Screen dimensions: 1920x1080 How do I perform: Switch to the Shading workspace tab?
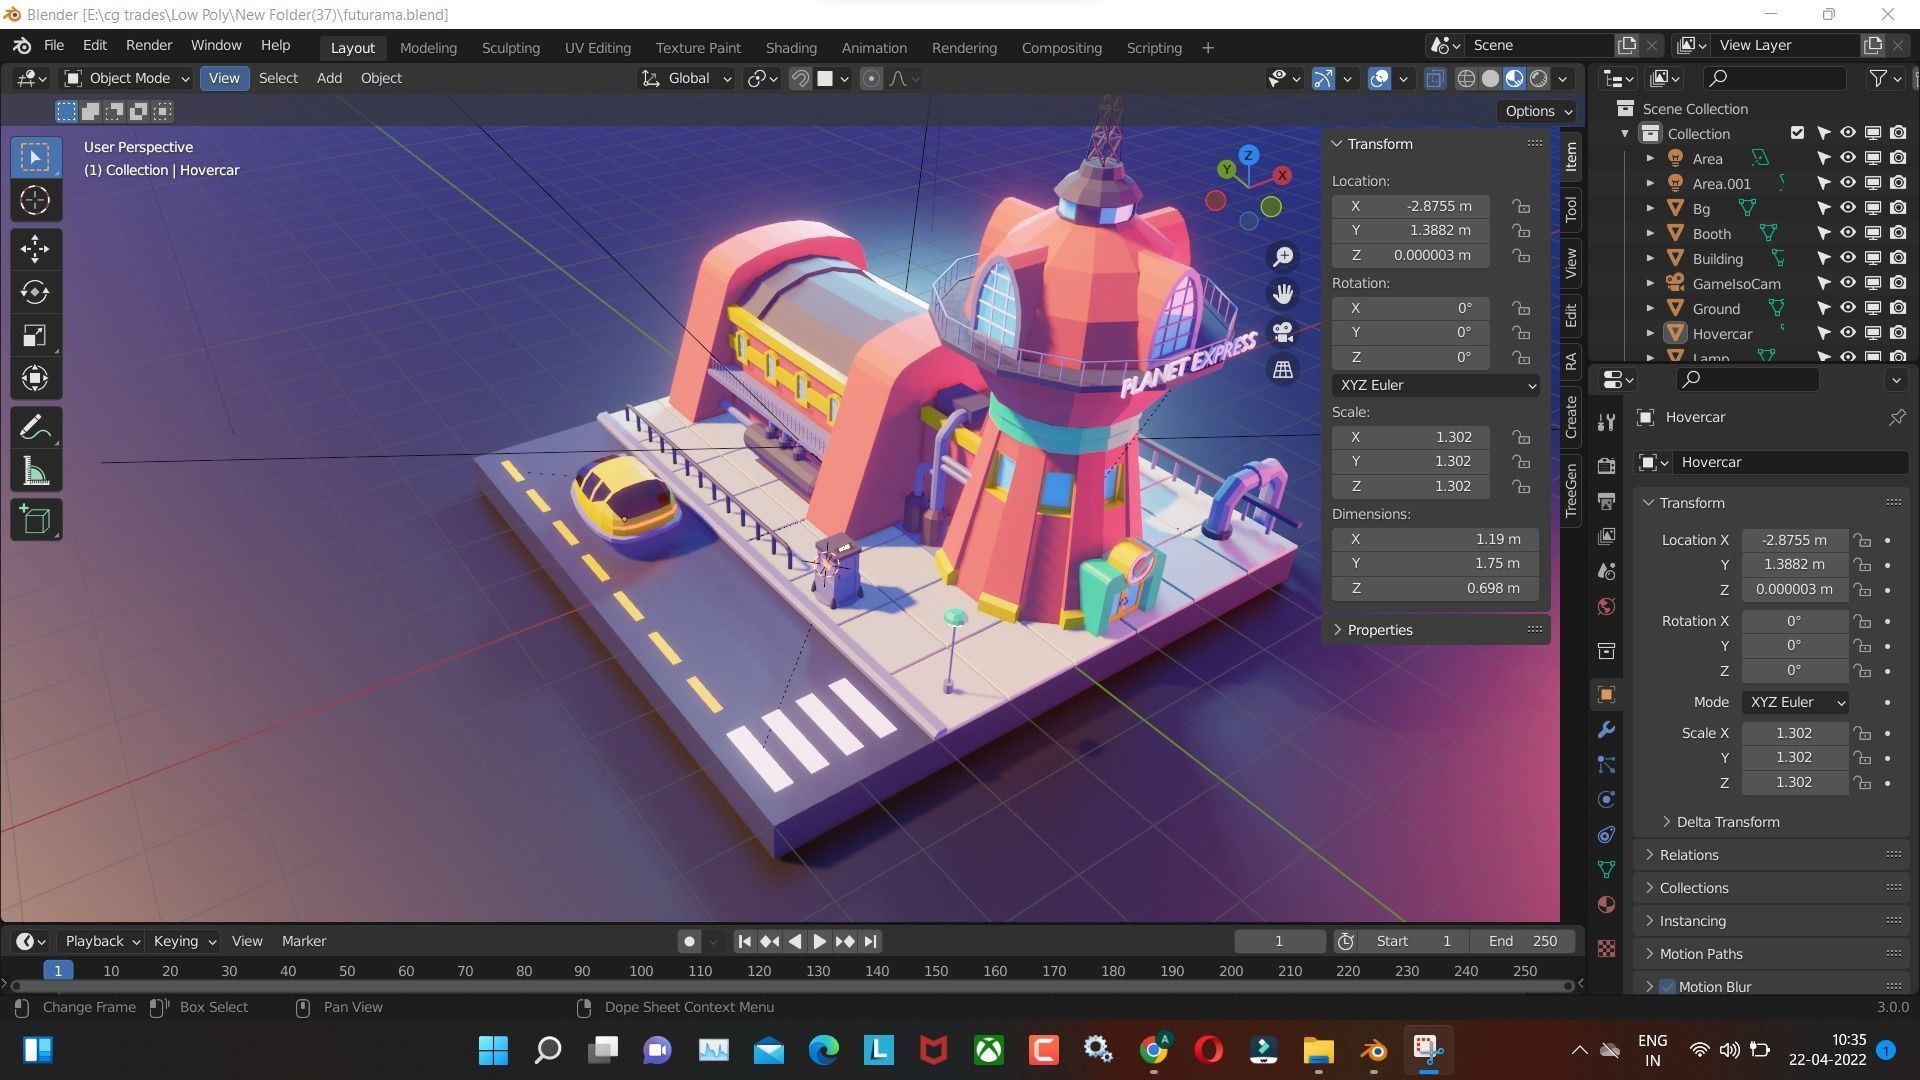click(x=791, y=47)
